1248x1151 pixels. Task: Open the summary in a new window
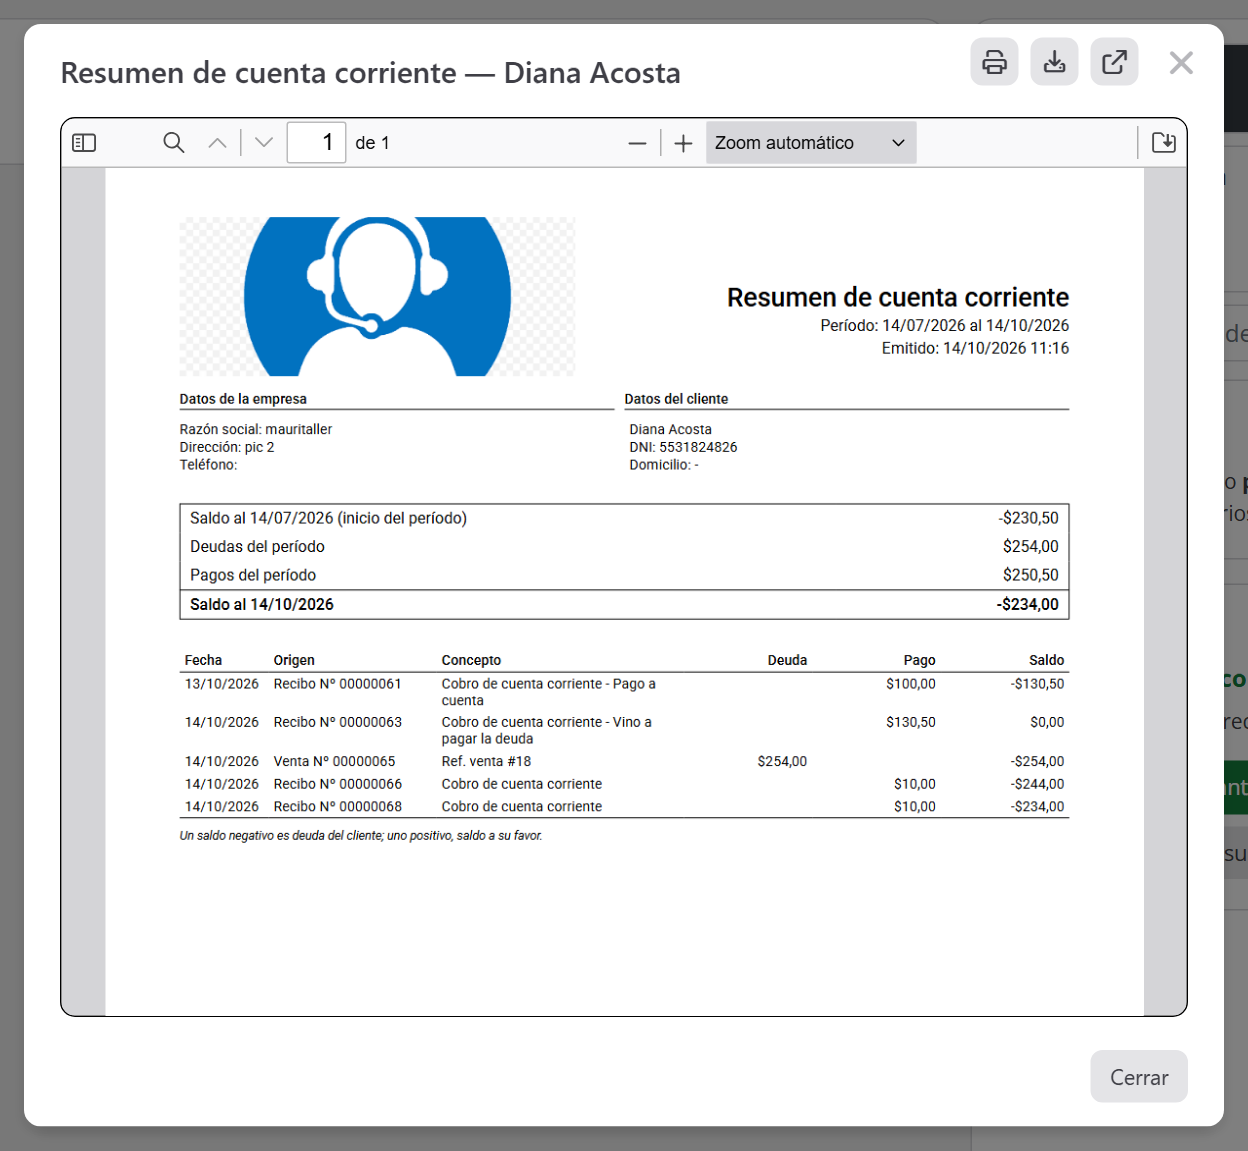(x=1114, y=62)
